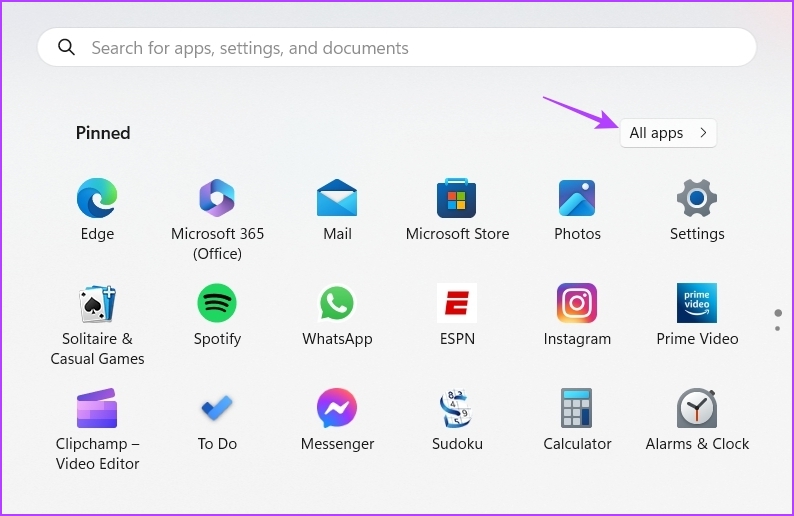Launch the To Do app
Screen dimensions: 794x516
coord(217,409)
